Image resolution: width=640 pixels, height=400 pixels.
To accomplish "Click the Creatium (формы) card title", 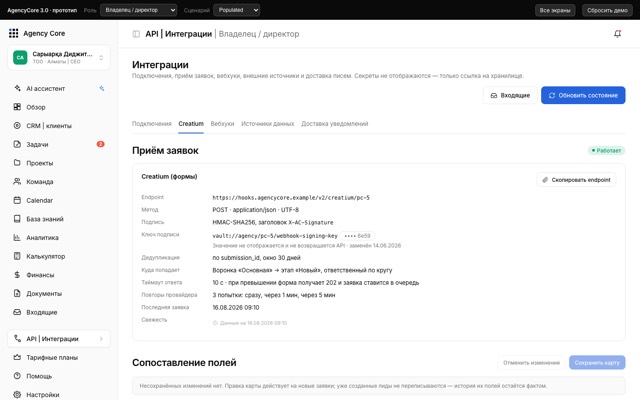I will [169, 176].
